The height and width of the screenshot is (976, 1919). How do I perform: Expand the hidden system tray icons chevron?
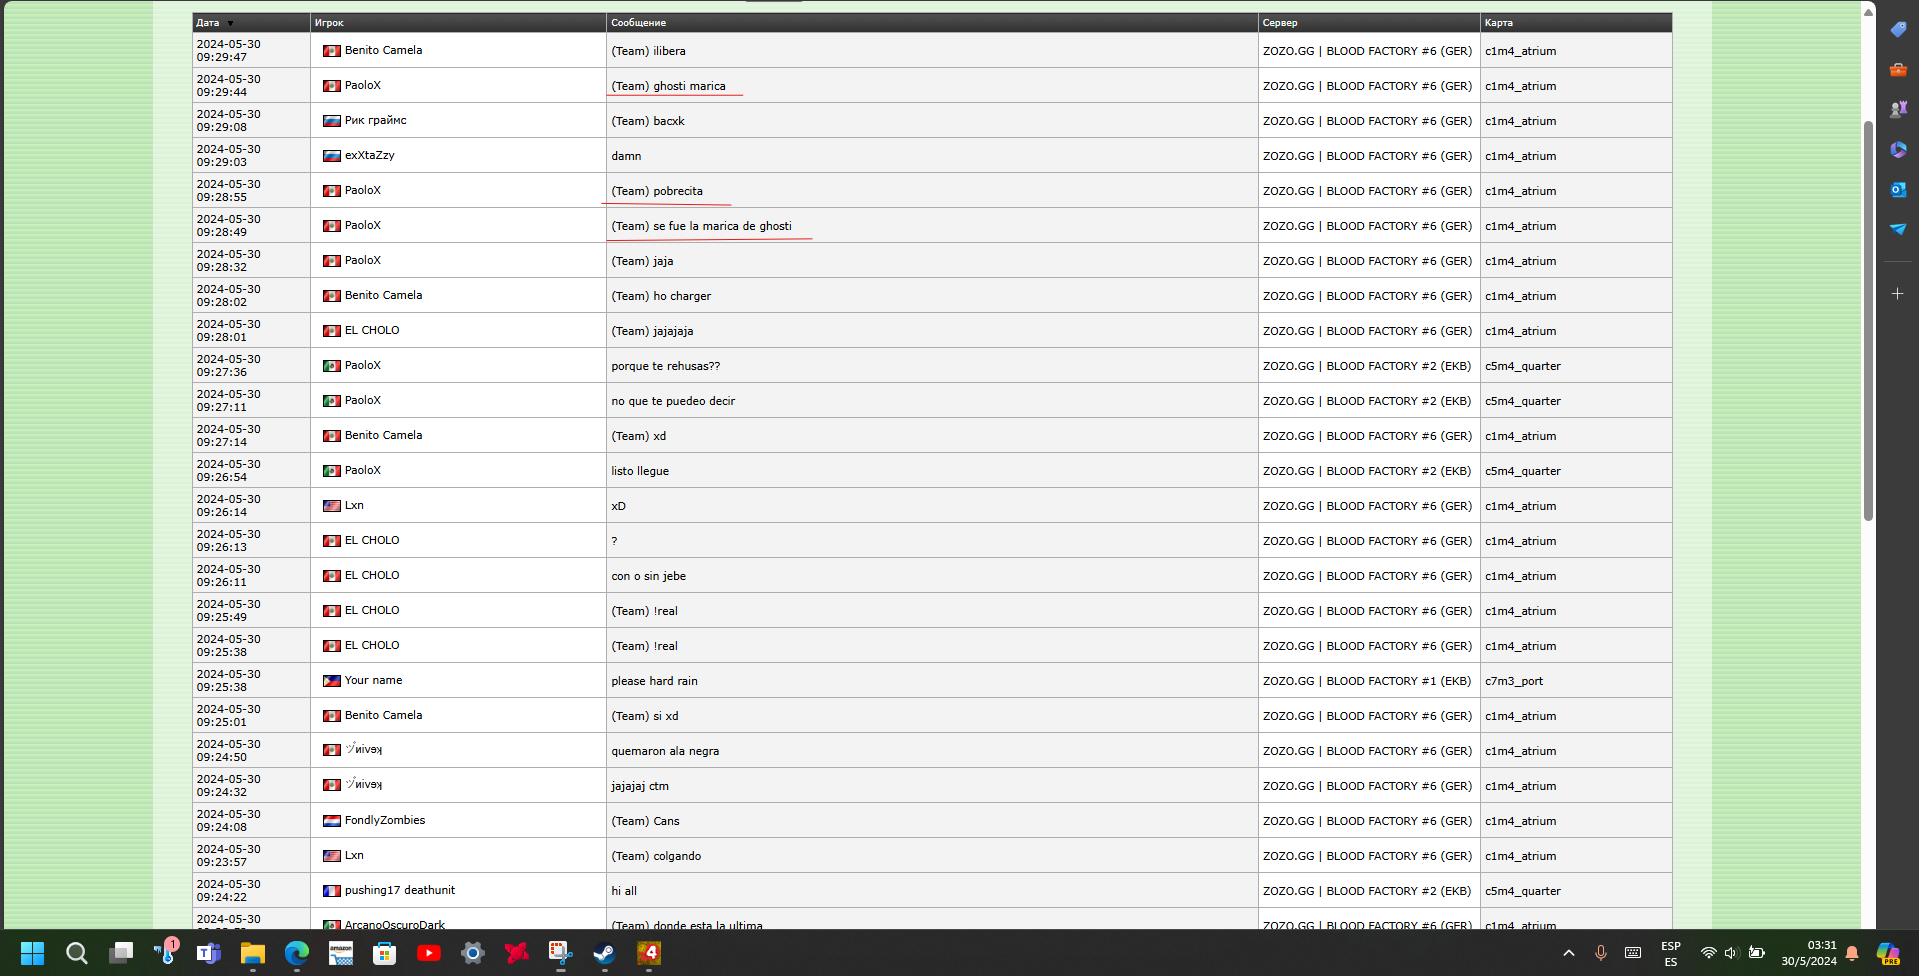pos(1568,953)
